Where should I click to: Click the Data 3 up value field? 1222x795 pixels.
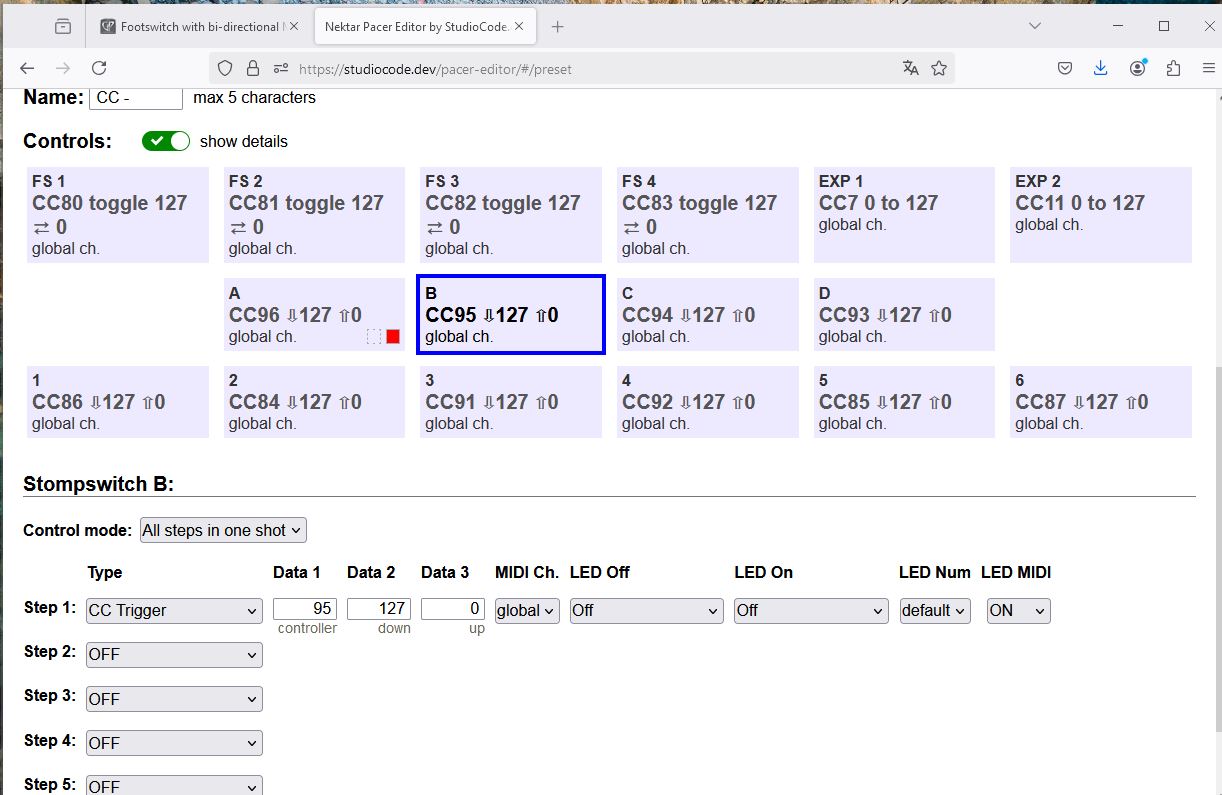[453, 609]
